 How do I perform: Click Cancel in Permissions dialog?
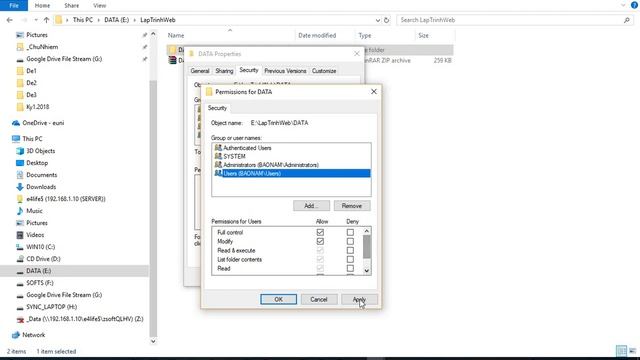319,299
